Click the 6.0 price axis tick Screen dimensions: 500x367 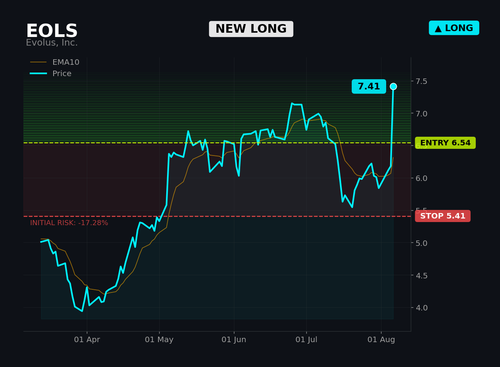(421, 178)
